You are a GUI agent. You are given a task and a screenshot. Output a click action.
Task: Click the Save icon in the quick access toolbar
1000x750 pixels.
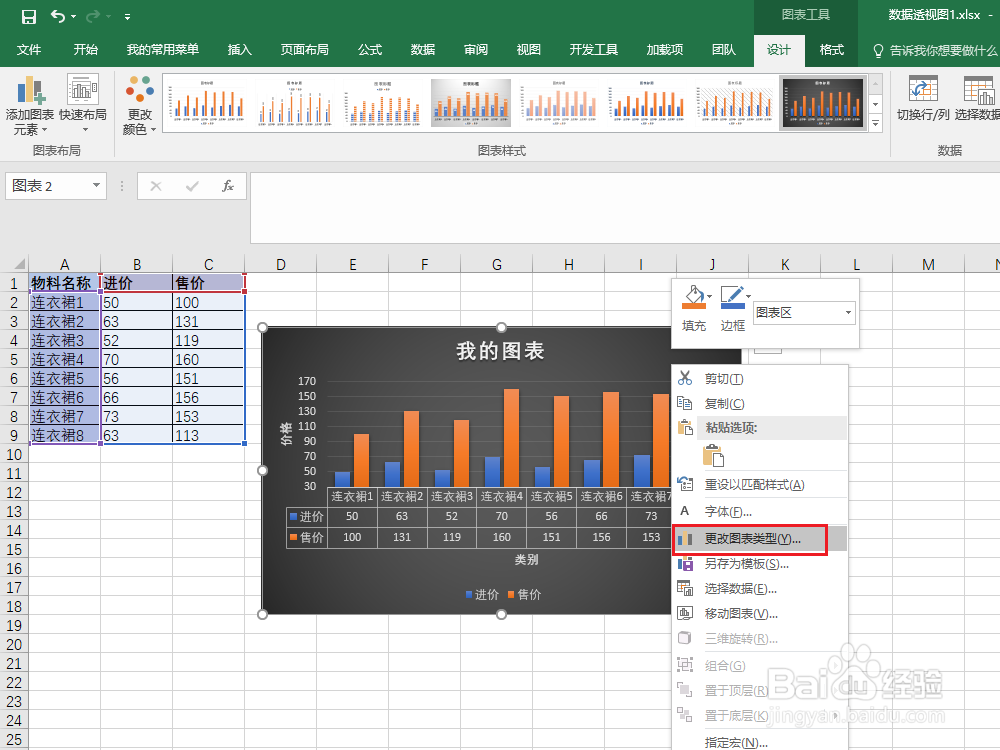[27, 16]
